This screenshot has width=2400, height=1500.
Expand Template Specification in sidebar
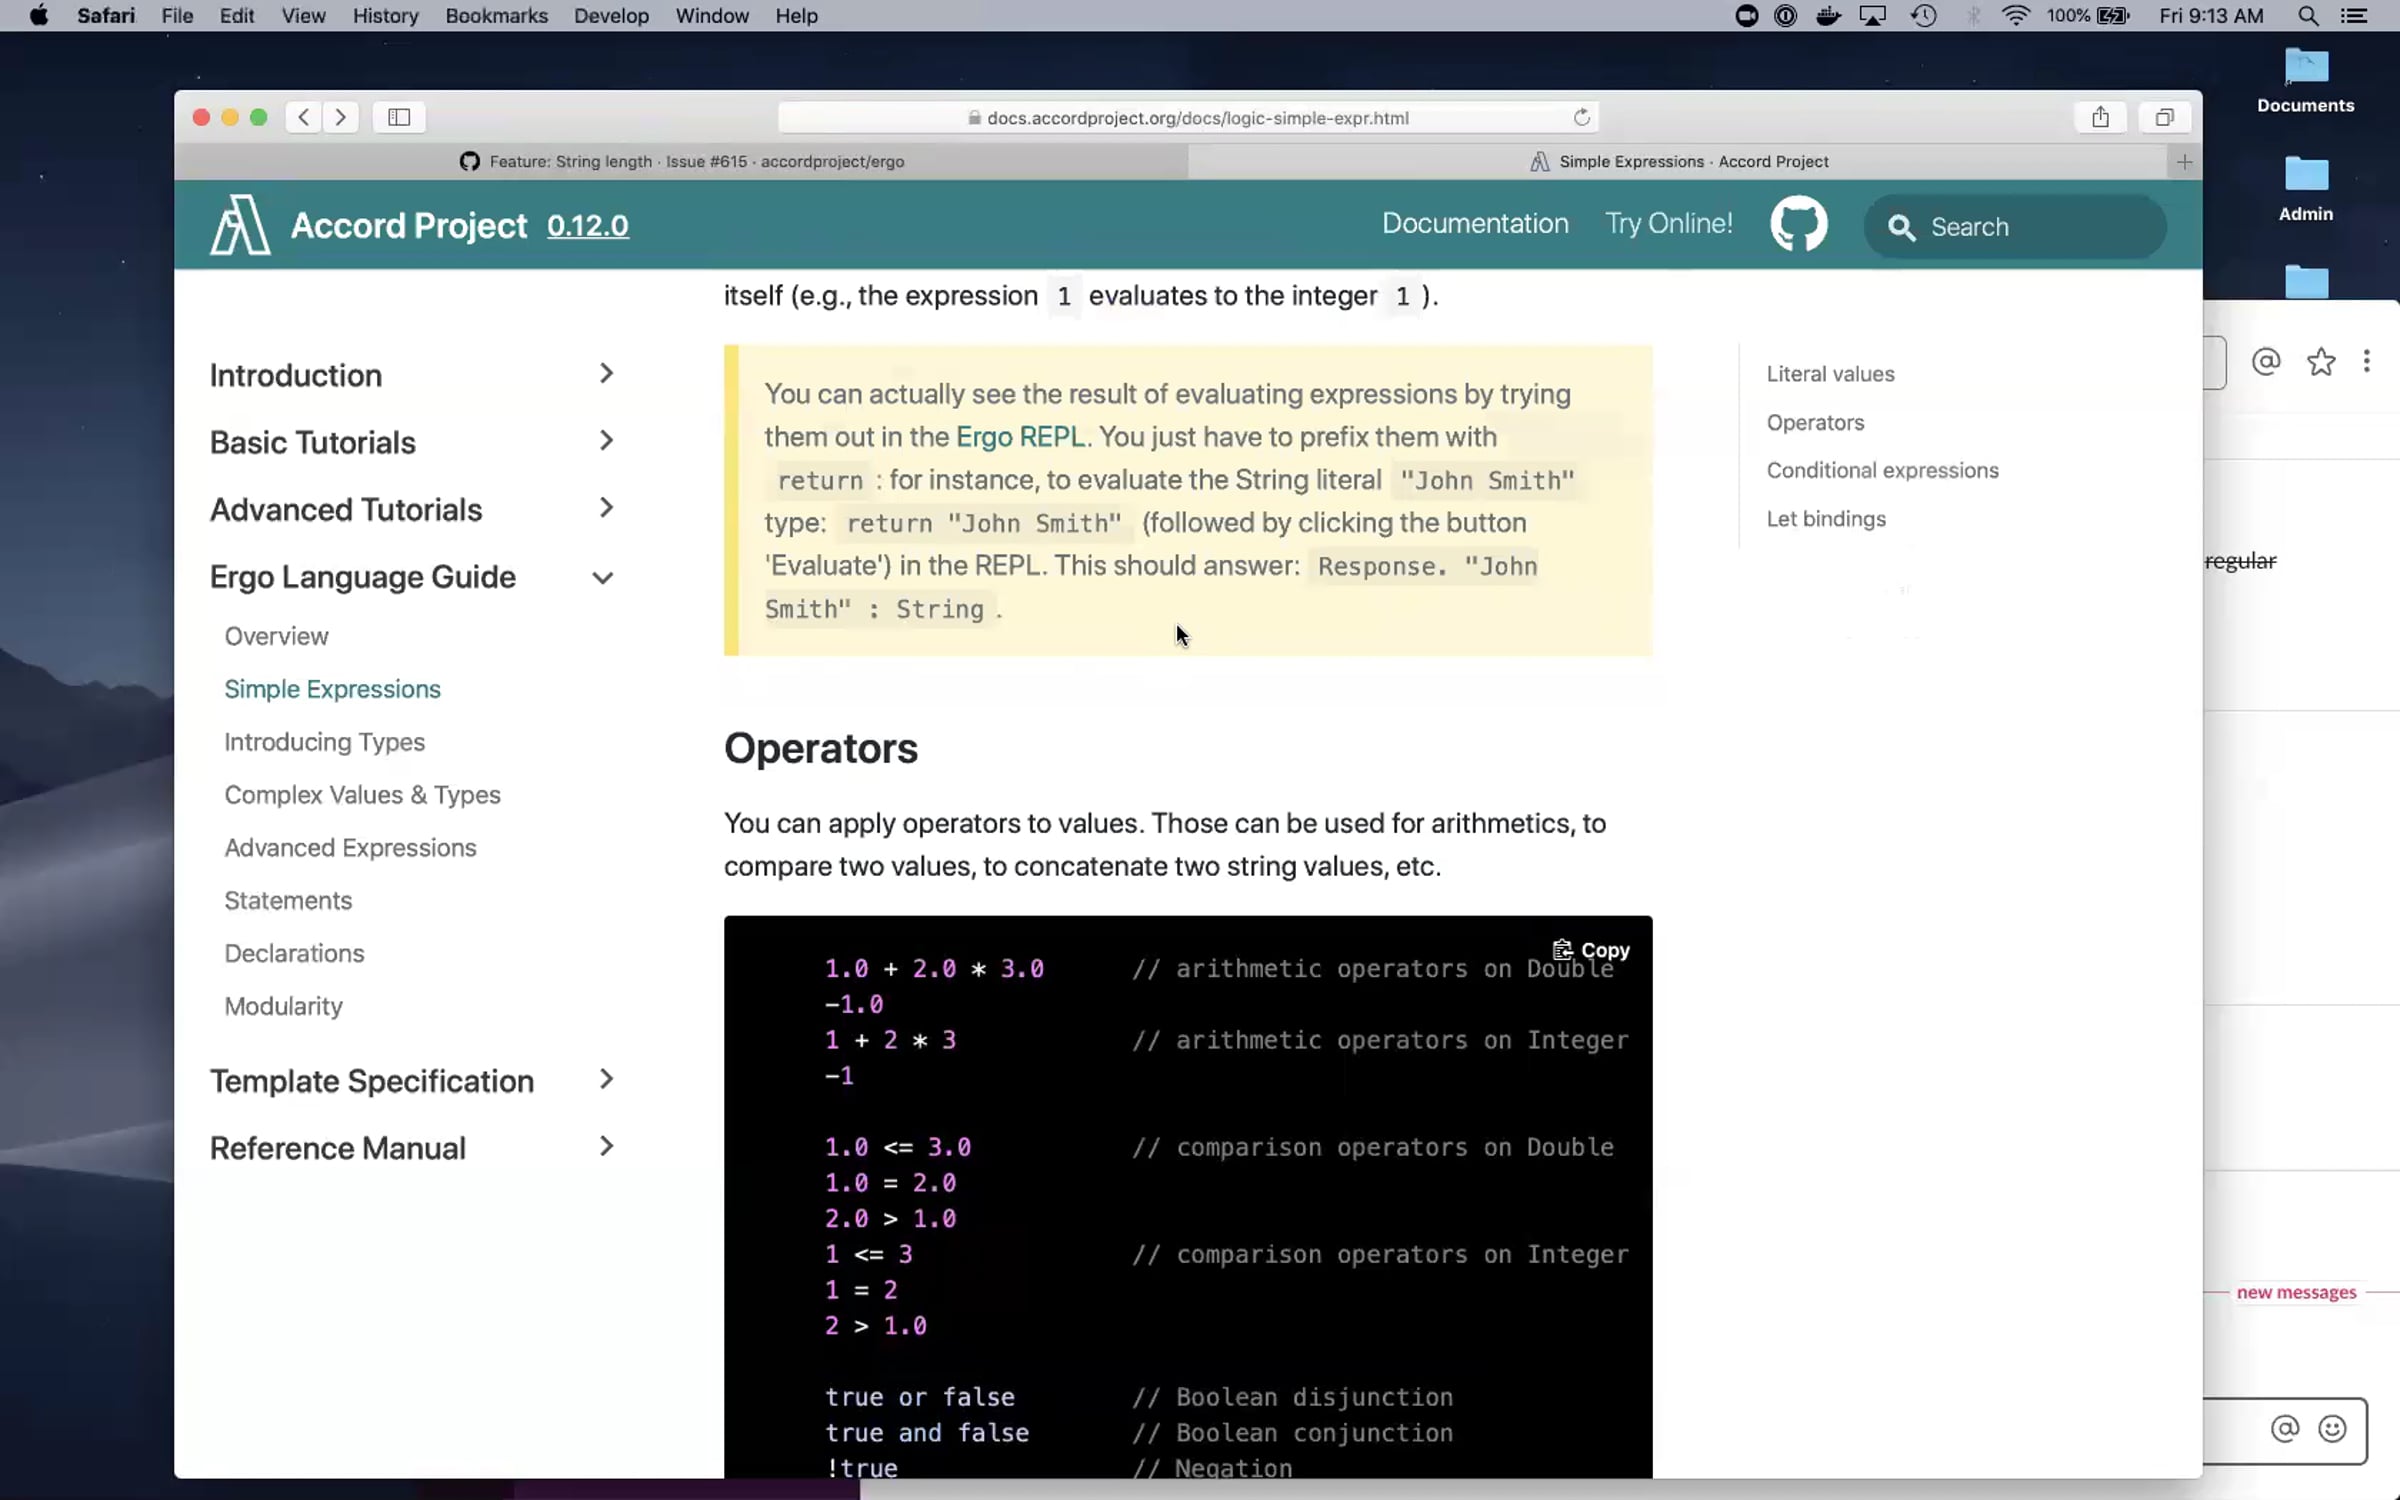[x=606, y=1080]
